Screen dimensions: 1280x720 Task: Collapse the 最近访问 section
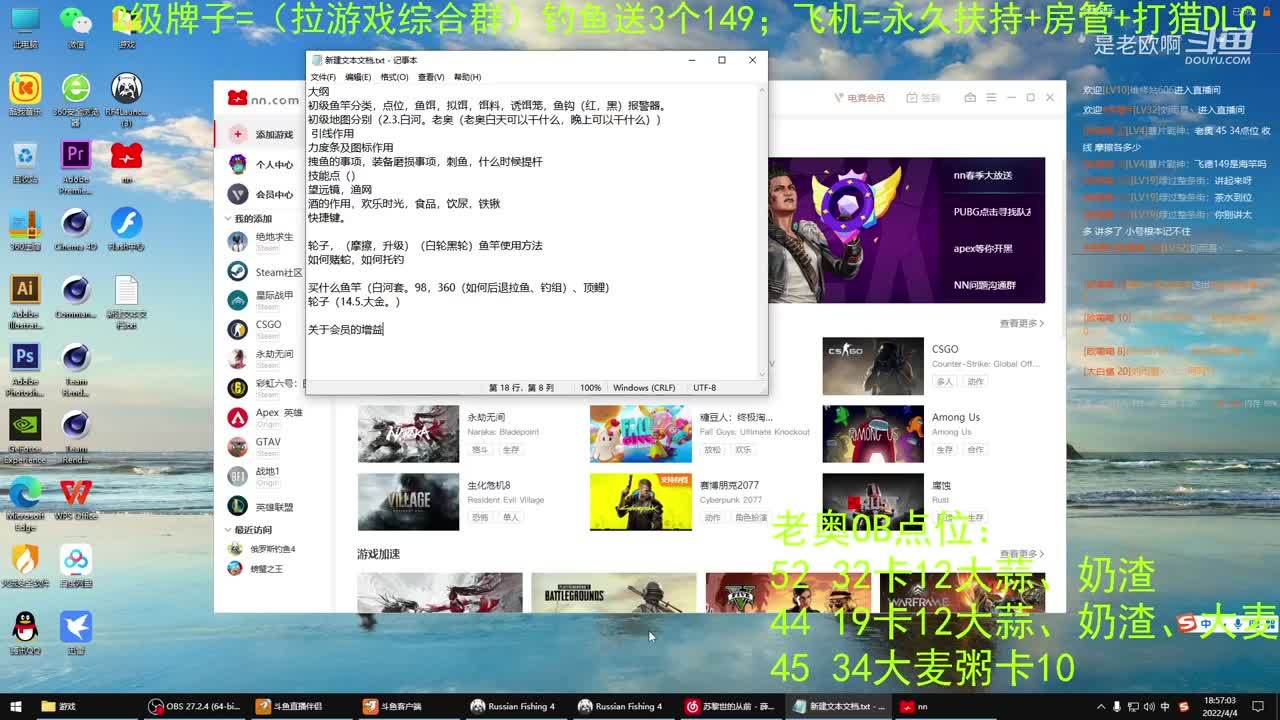[227, 530]
